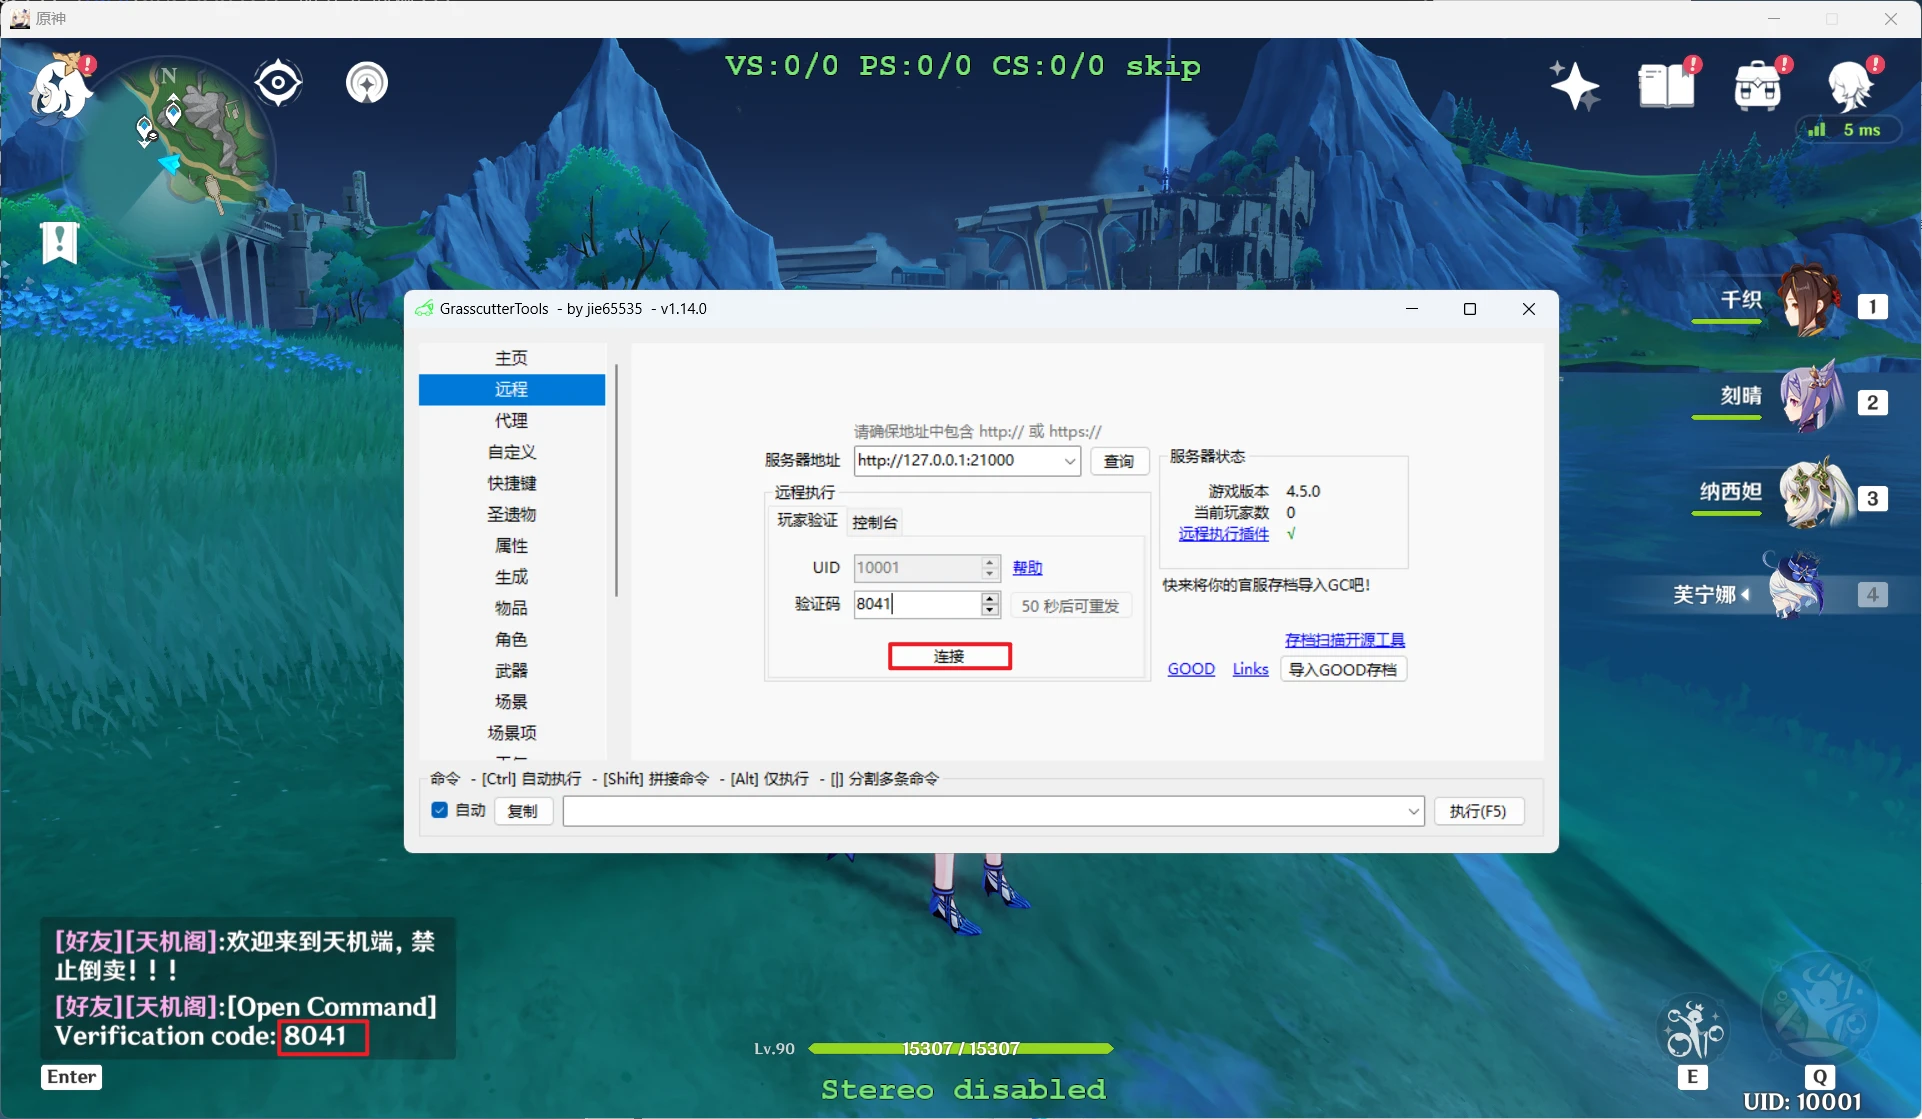Open the Adventurer Handbook book icon
This screenshot has width=1922, height=1119.
1667,84
